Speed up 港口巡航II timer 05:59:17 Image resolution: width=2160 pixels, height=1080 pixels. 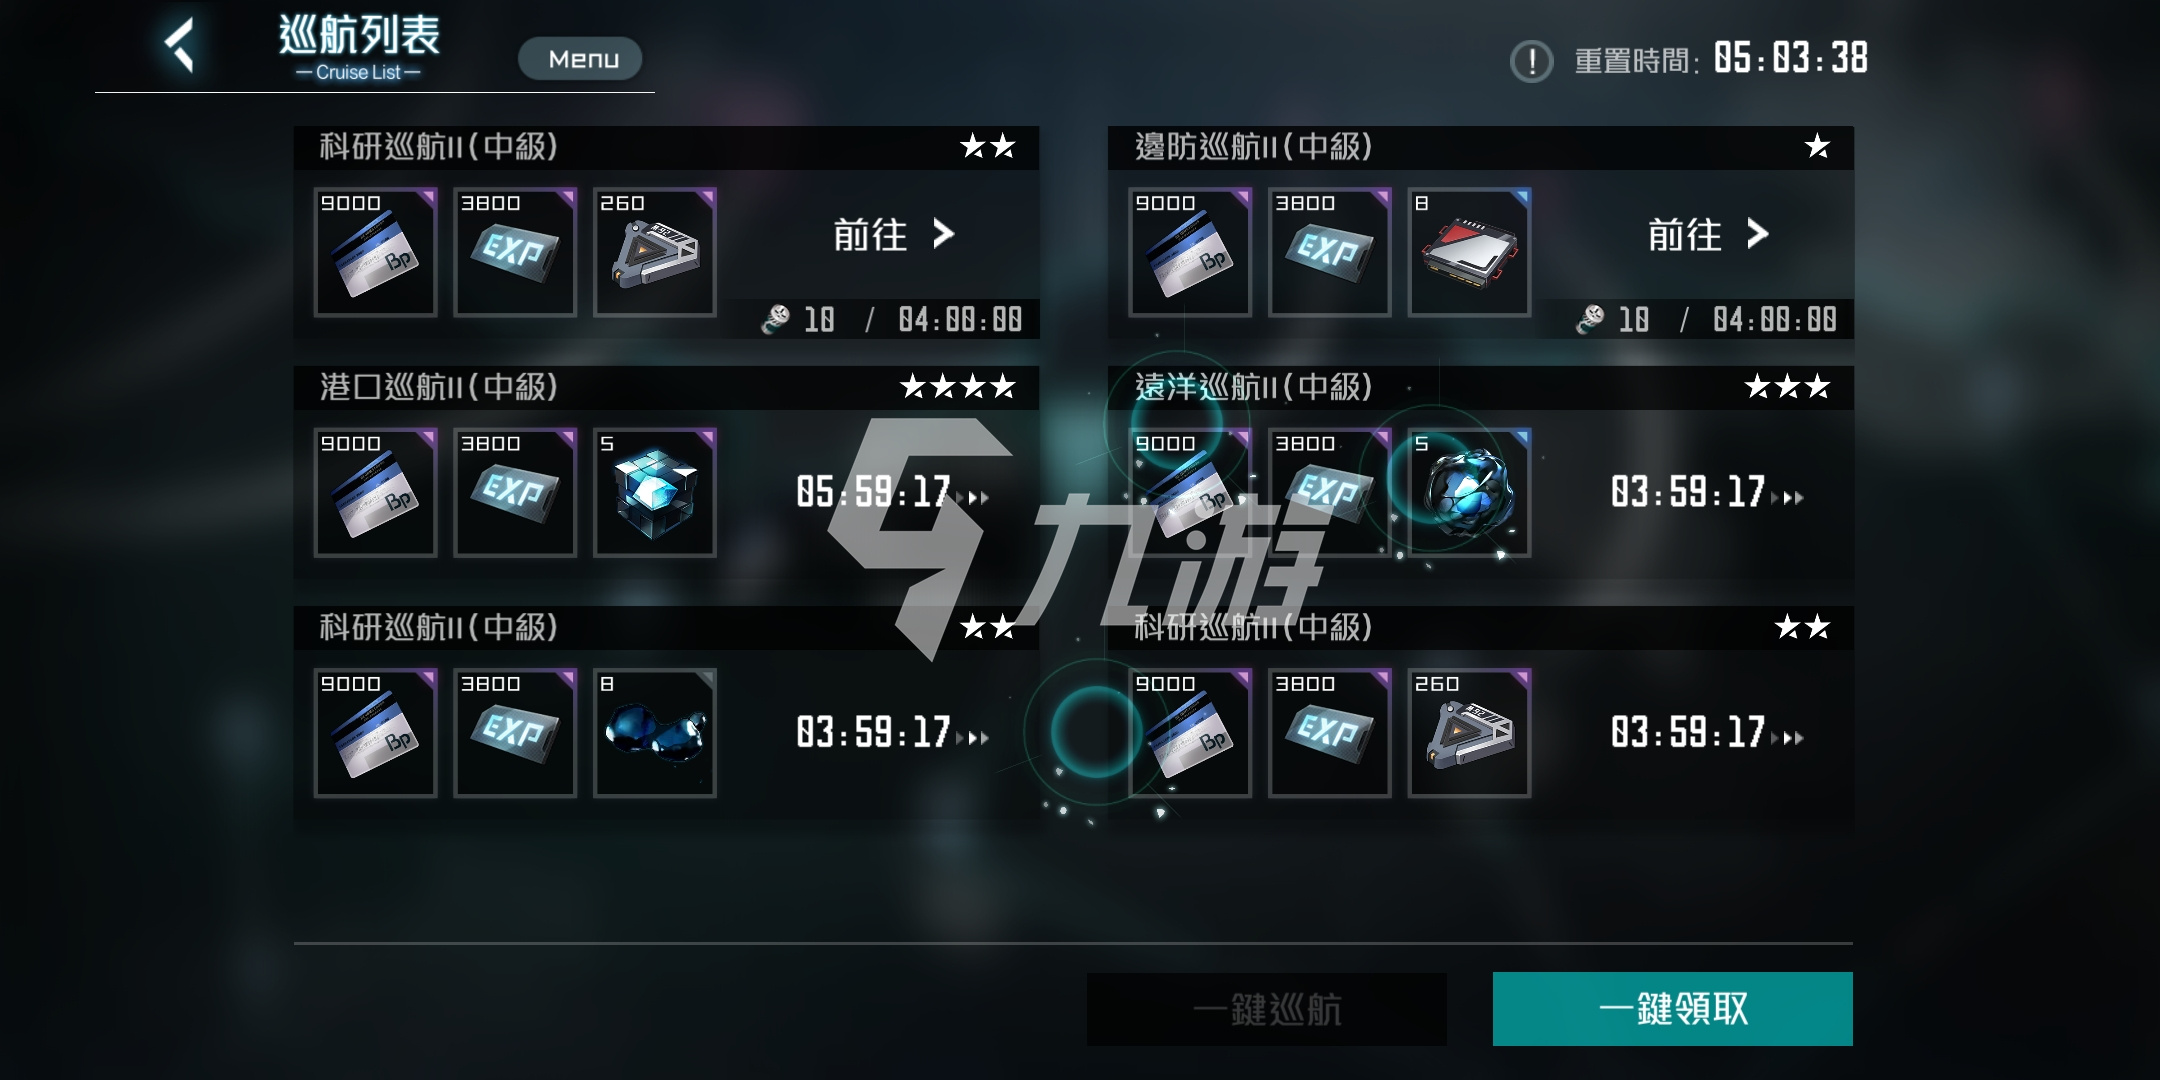coord(892,492)
